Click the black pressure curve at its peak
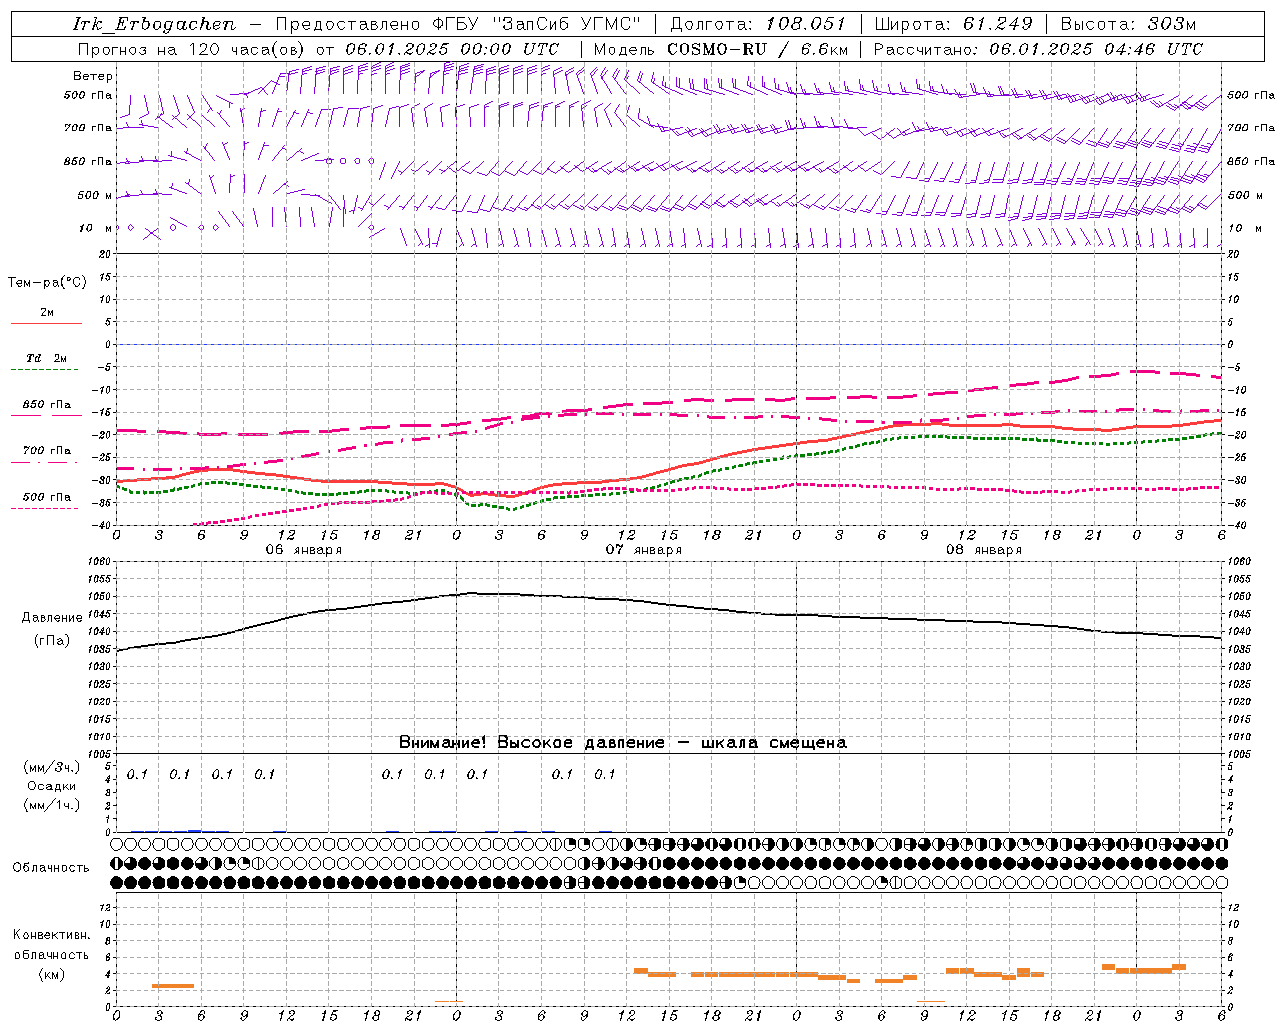 472,593
